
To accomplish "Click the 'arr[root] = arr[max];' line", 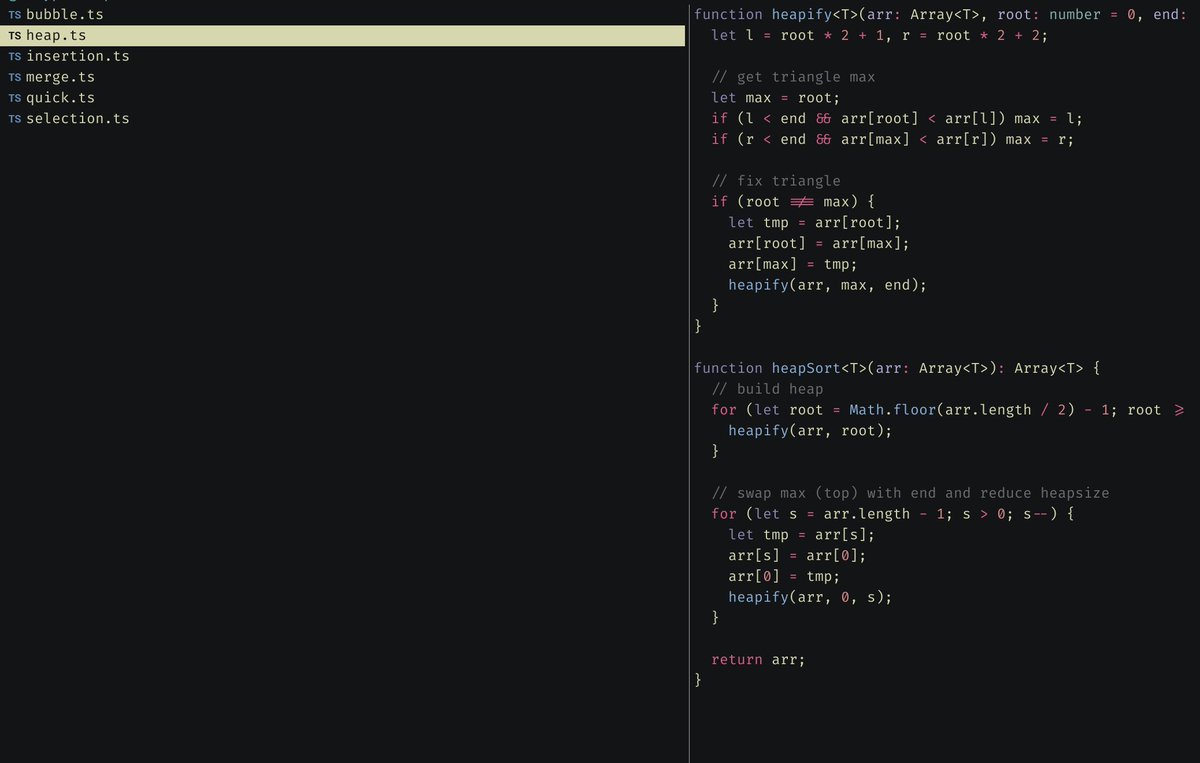I will [819, 243].
